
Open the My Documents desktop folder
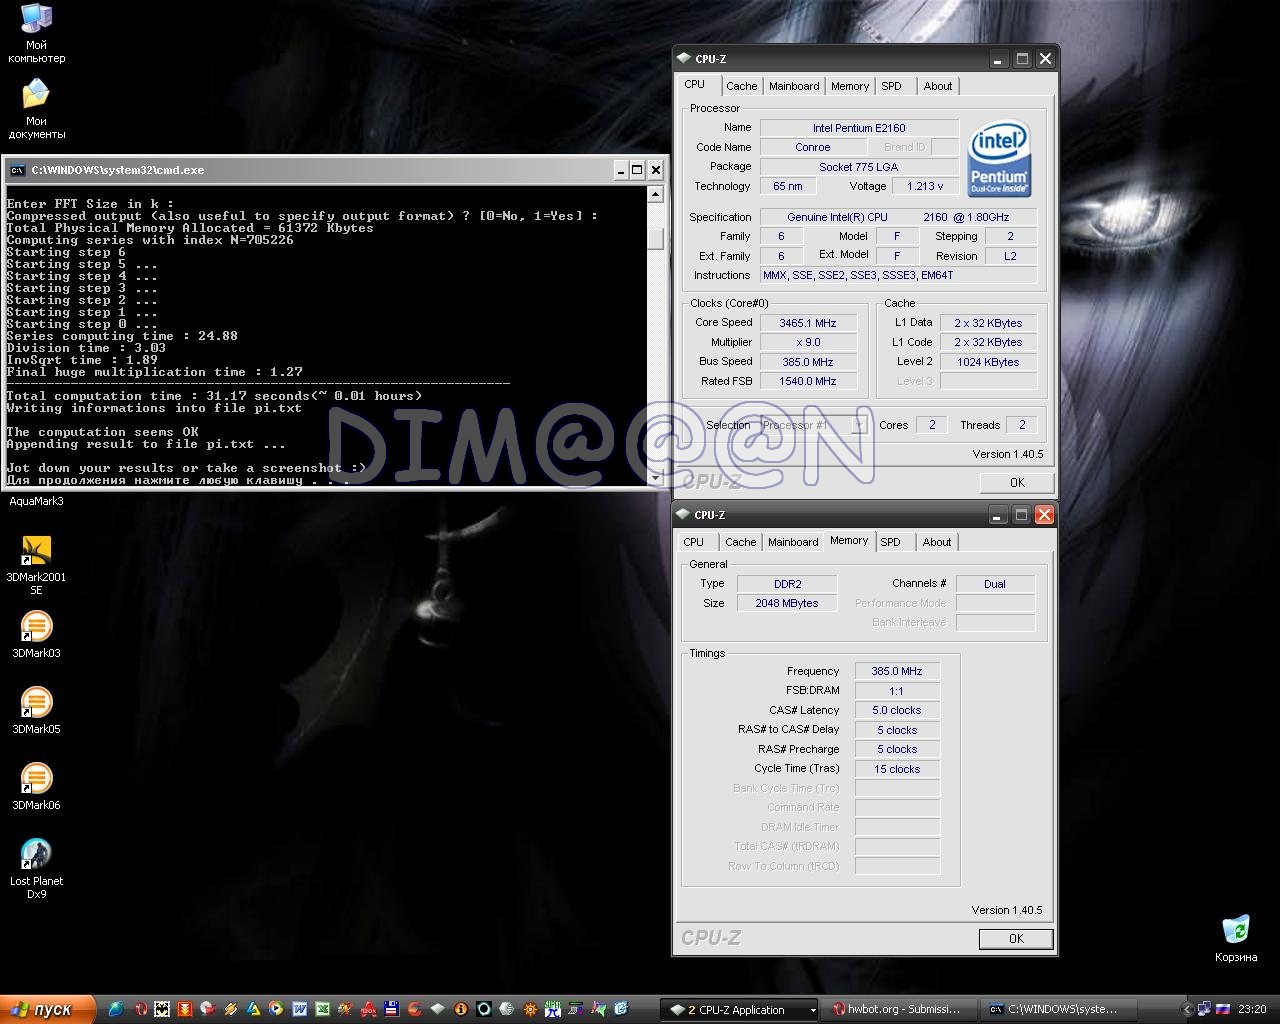[x=36, y=110]
